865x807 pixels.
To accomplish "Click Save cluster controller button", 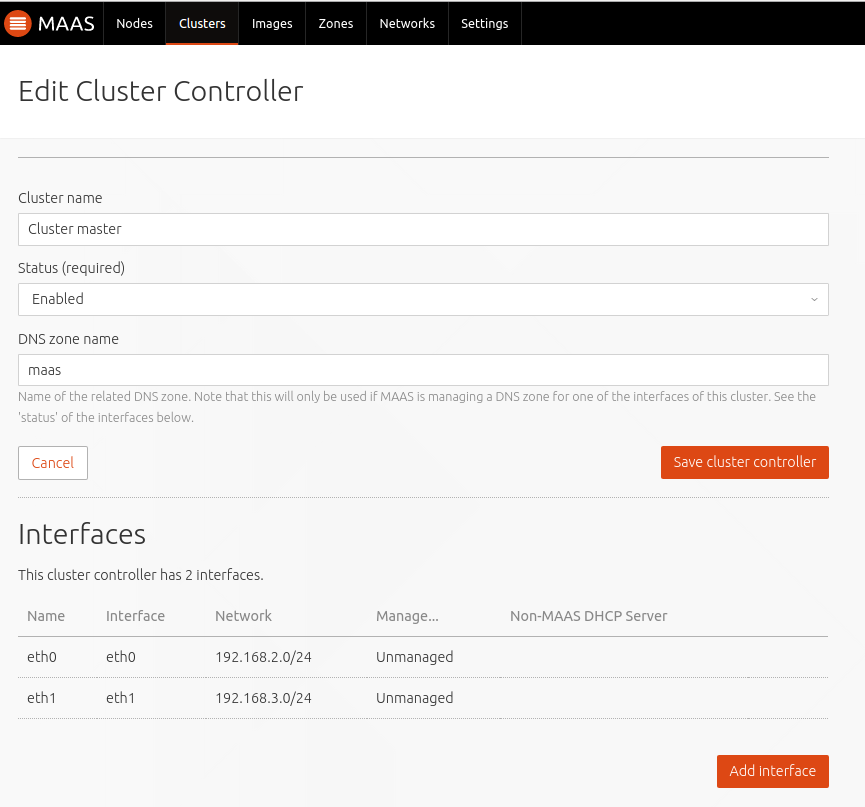I will (745, 462).
